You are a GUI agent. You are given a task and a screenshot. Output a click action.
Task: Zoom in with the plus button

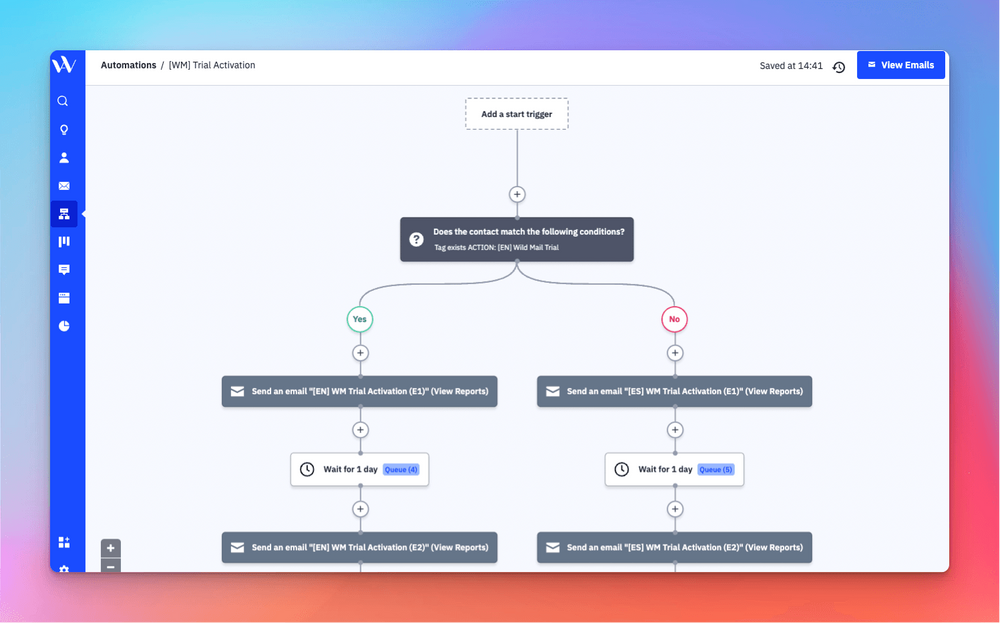110,547
